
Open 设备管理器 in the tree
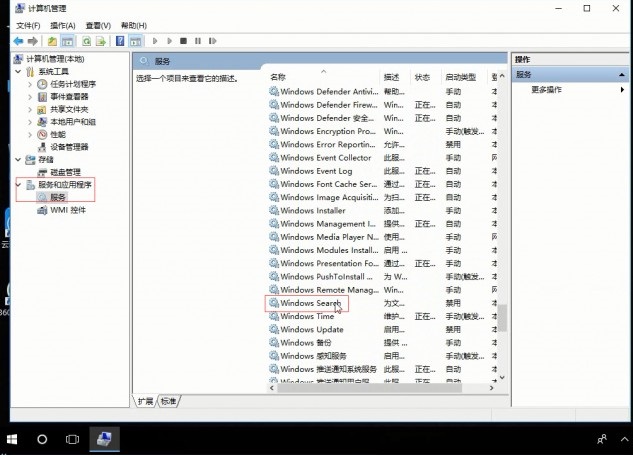(x=69, y=147)
